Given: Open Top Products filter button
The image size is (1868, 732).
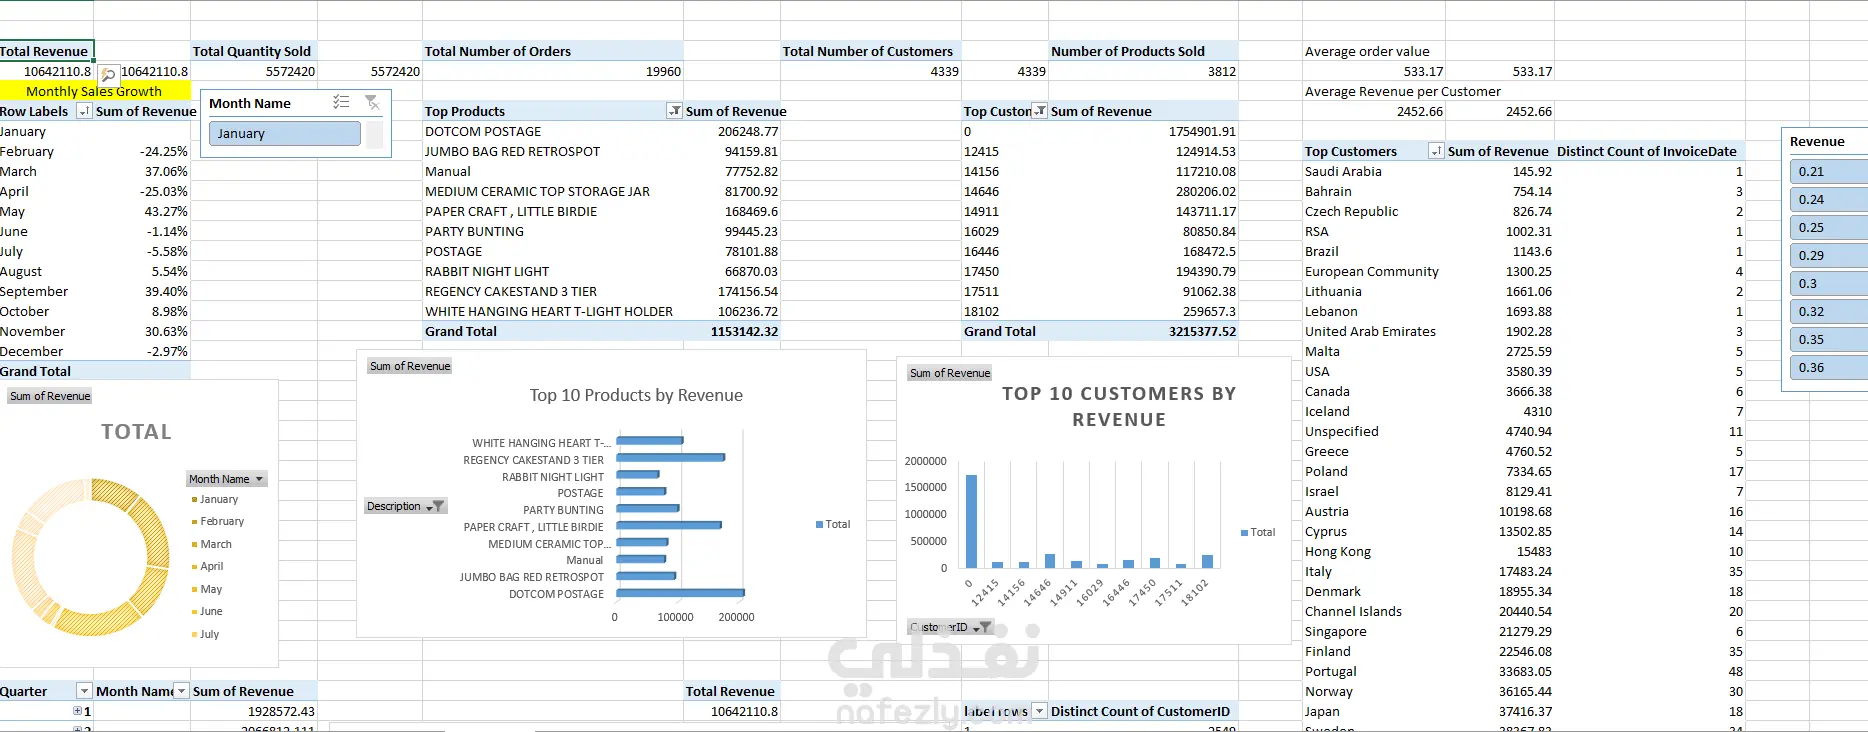Looking at the screenshot, I should 675,111.
